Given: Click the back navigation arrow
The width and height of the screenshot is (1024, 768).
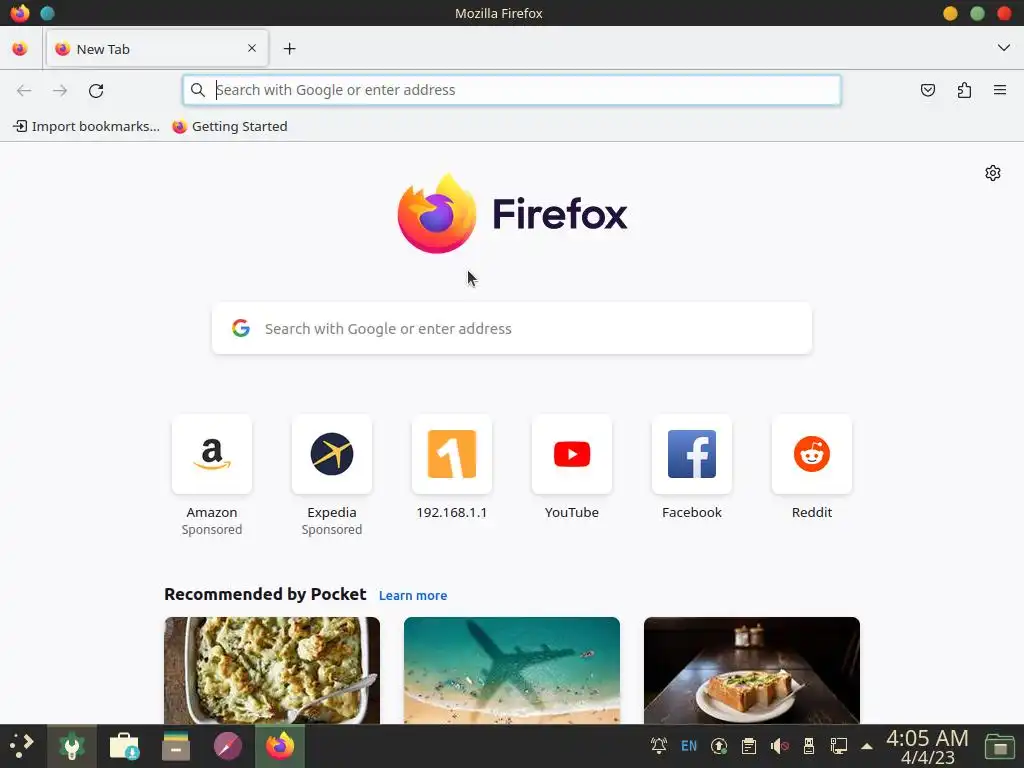Looking at the screenshot, I should [24, 90].
